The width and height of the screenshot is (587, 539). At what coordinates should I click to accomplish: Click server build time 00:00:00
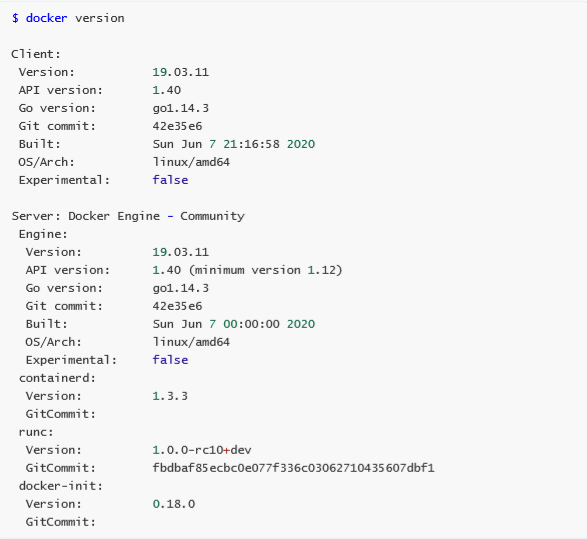click(251, 324)
